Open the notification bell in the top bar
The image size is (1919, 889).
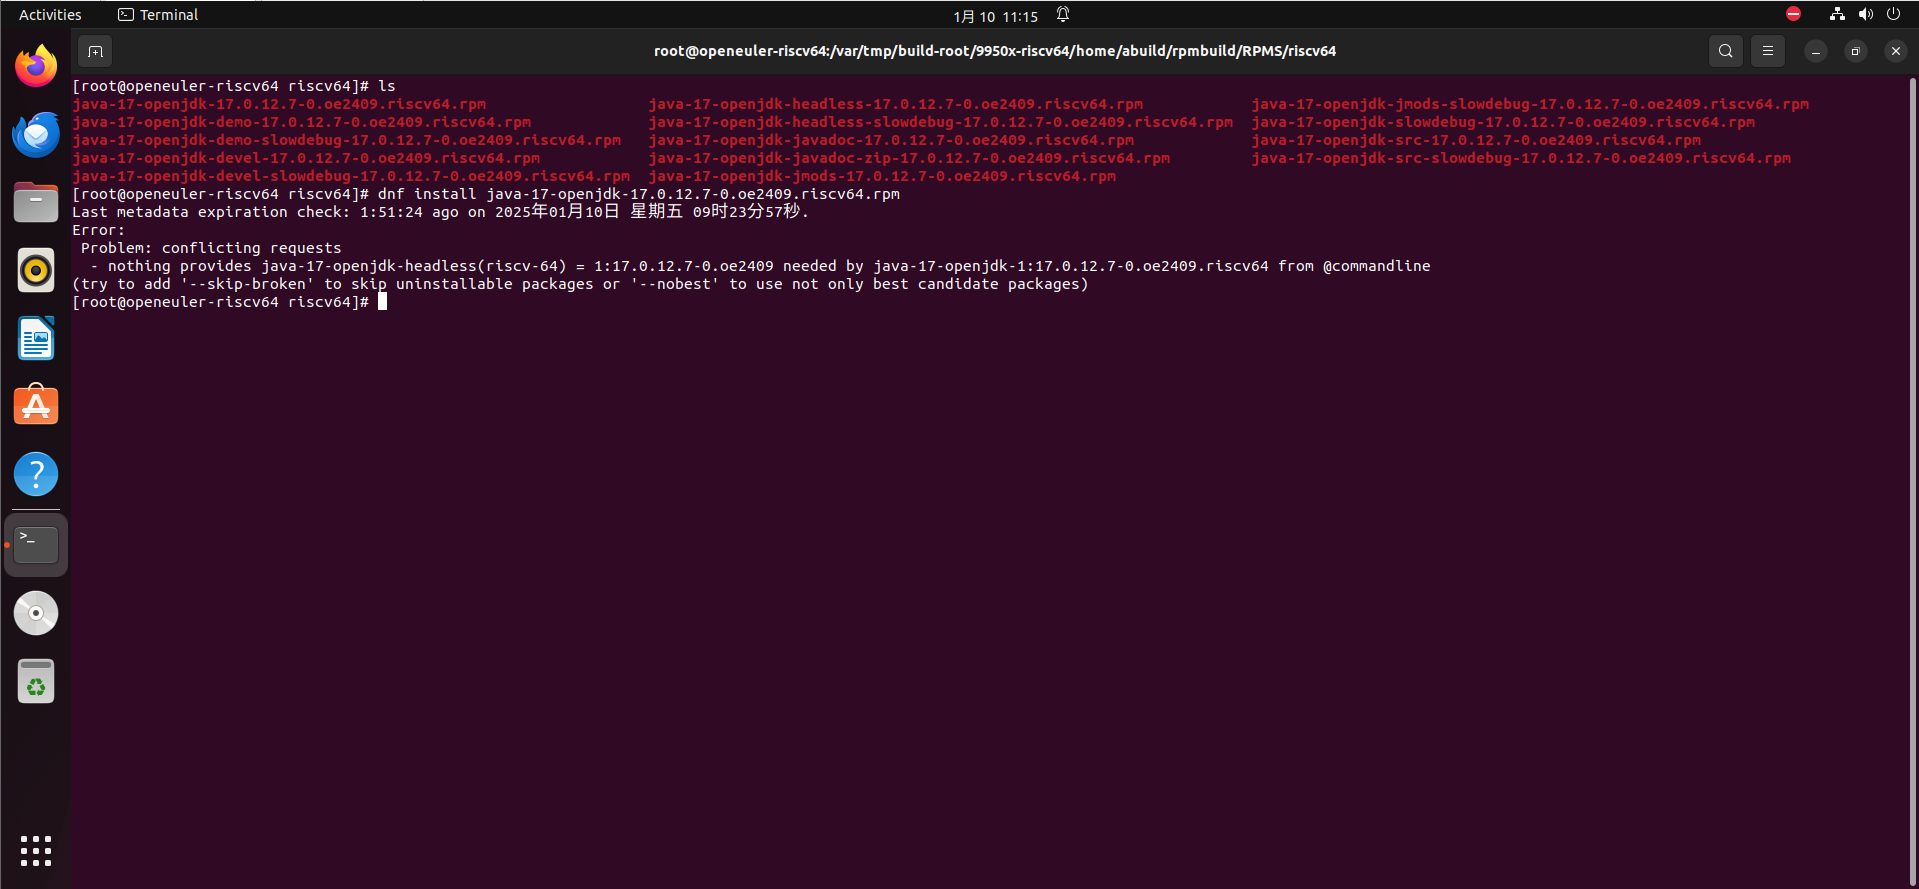click(1063, 14)
